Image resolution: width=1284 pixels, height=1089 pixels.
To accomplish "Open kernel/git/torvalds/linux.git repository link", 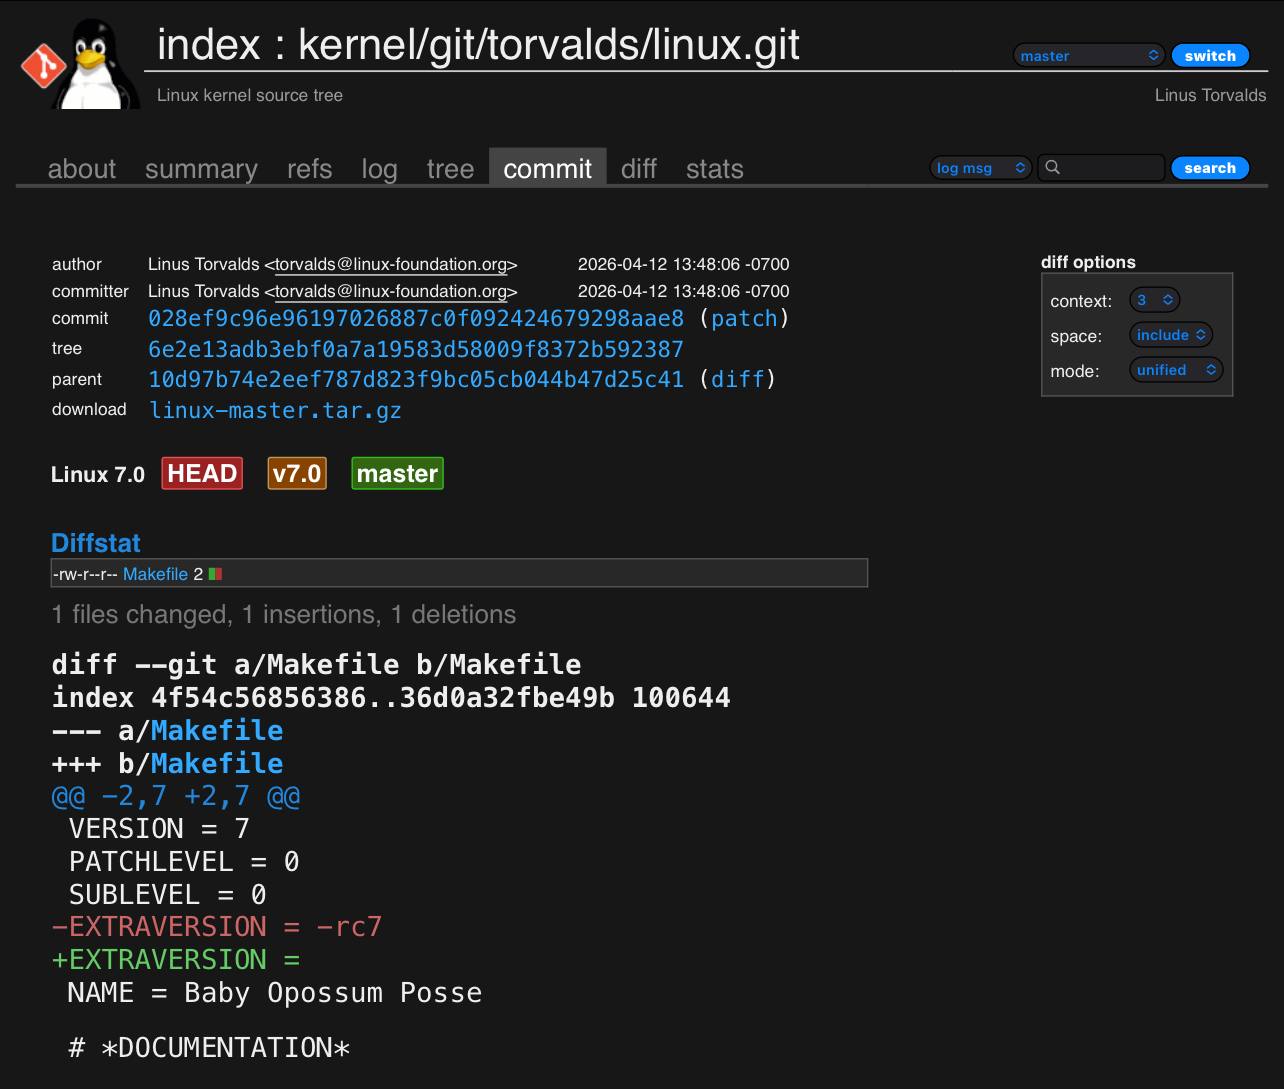I will click(x=549, y=45).
